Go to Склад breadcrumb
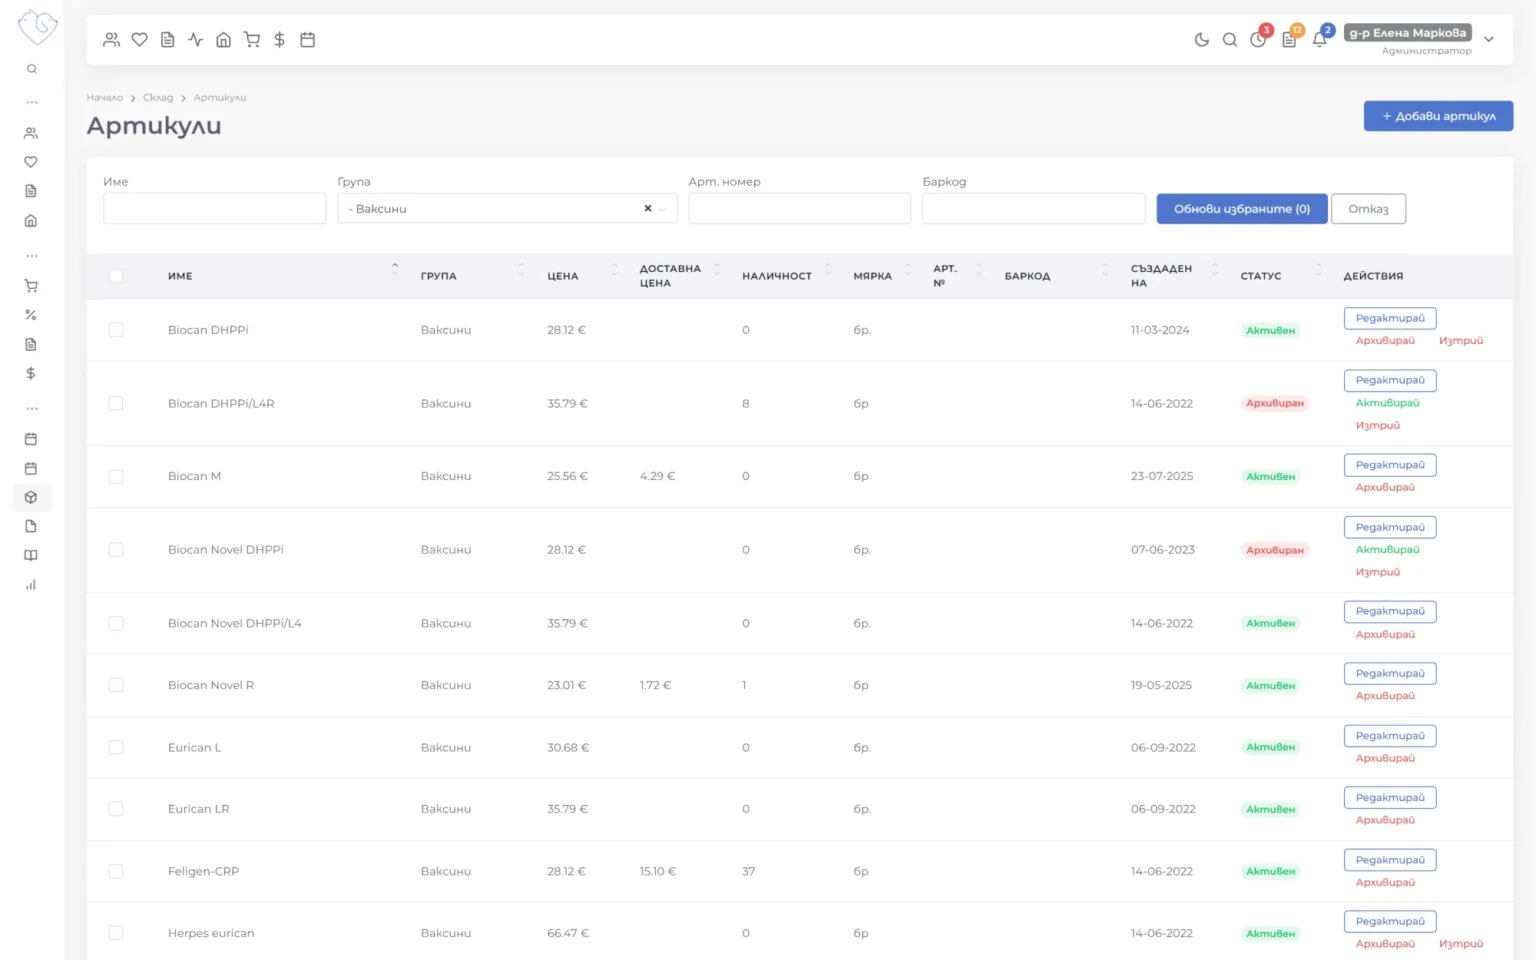 [x=158, y=98]
